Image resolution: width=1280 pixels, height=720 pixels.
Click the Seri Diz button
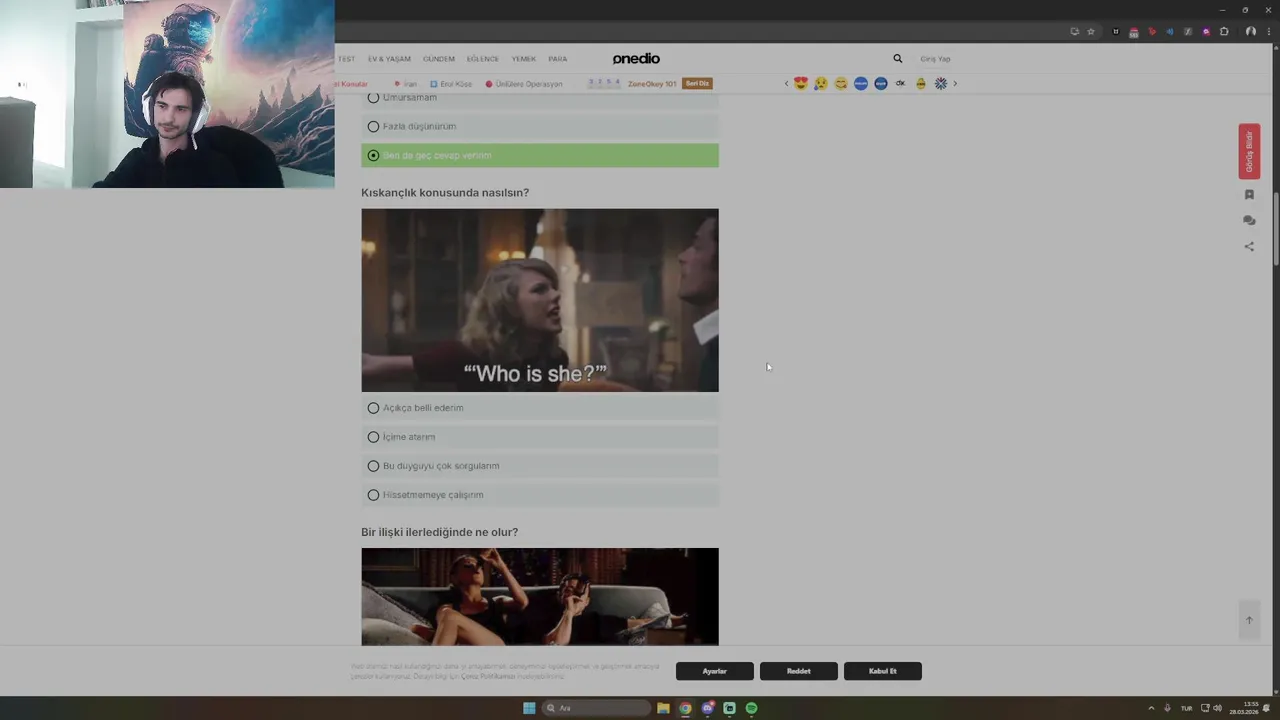click(697, 83)
